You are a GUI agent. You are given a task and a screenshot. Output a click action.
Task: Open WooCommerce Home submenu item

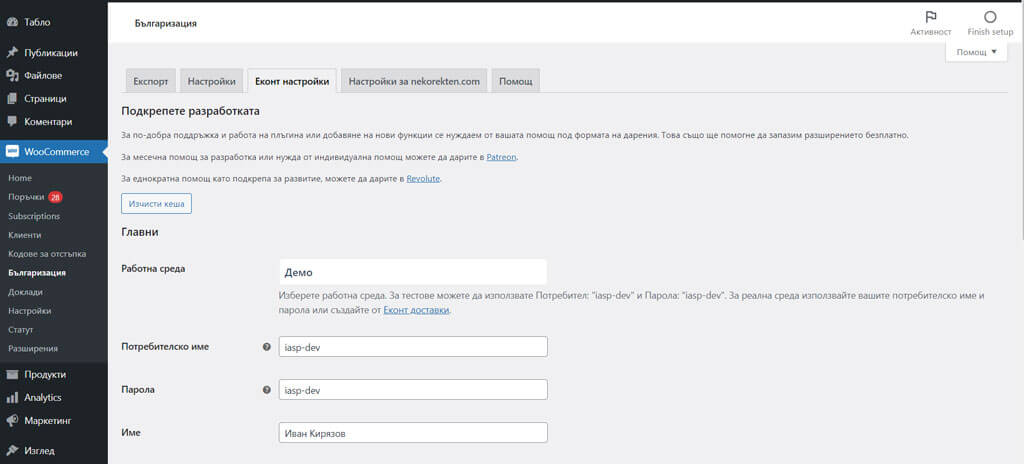click(x=20, y=178)
